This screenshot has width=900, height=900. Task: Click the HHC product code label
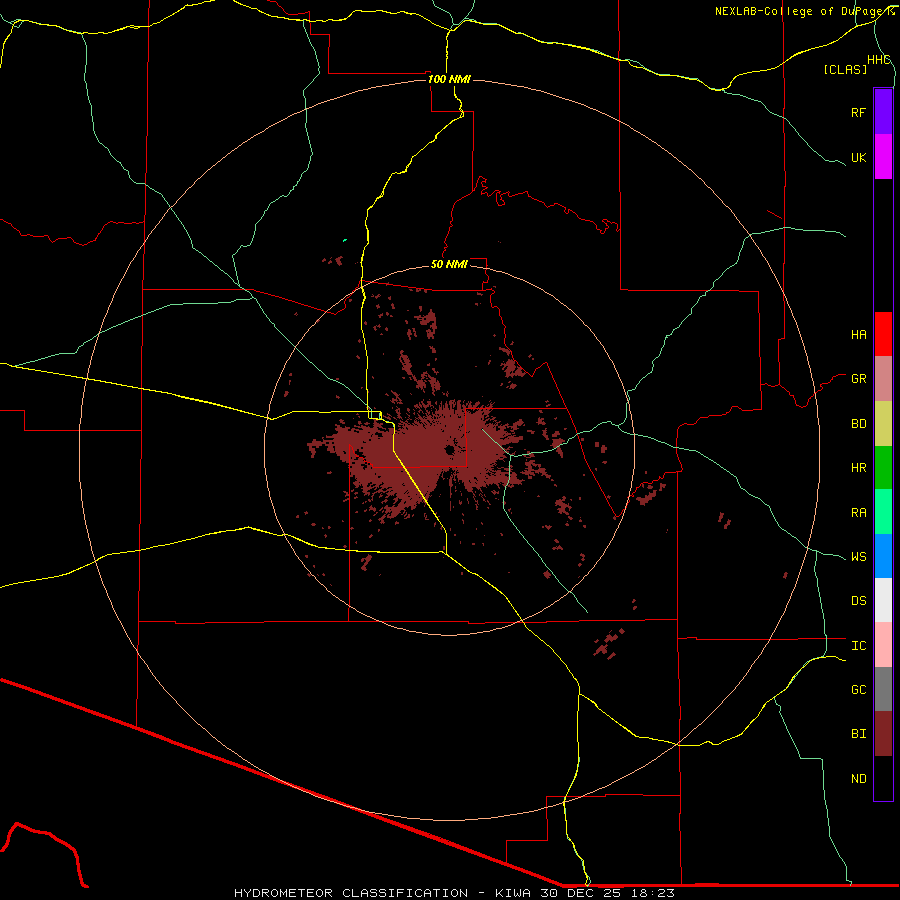click(x=878, y=60)
